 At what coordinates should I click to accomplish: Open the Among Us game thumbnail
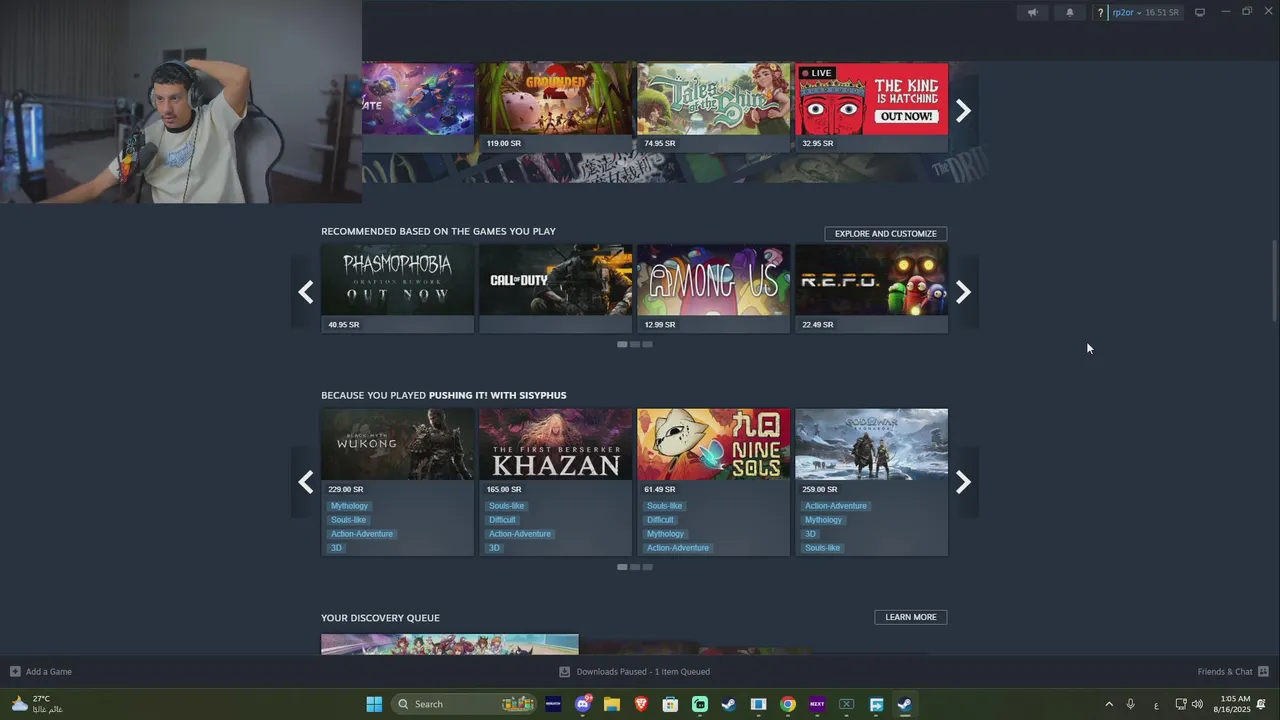coord(713,280)
